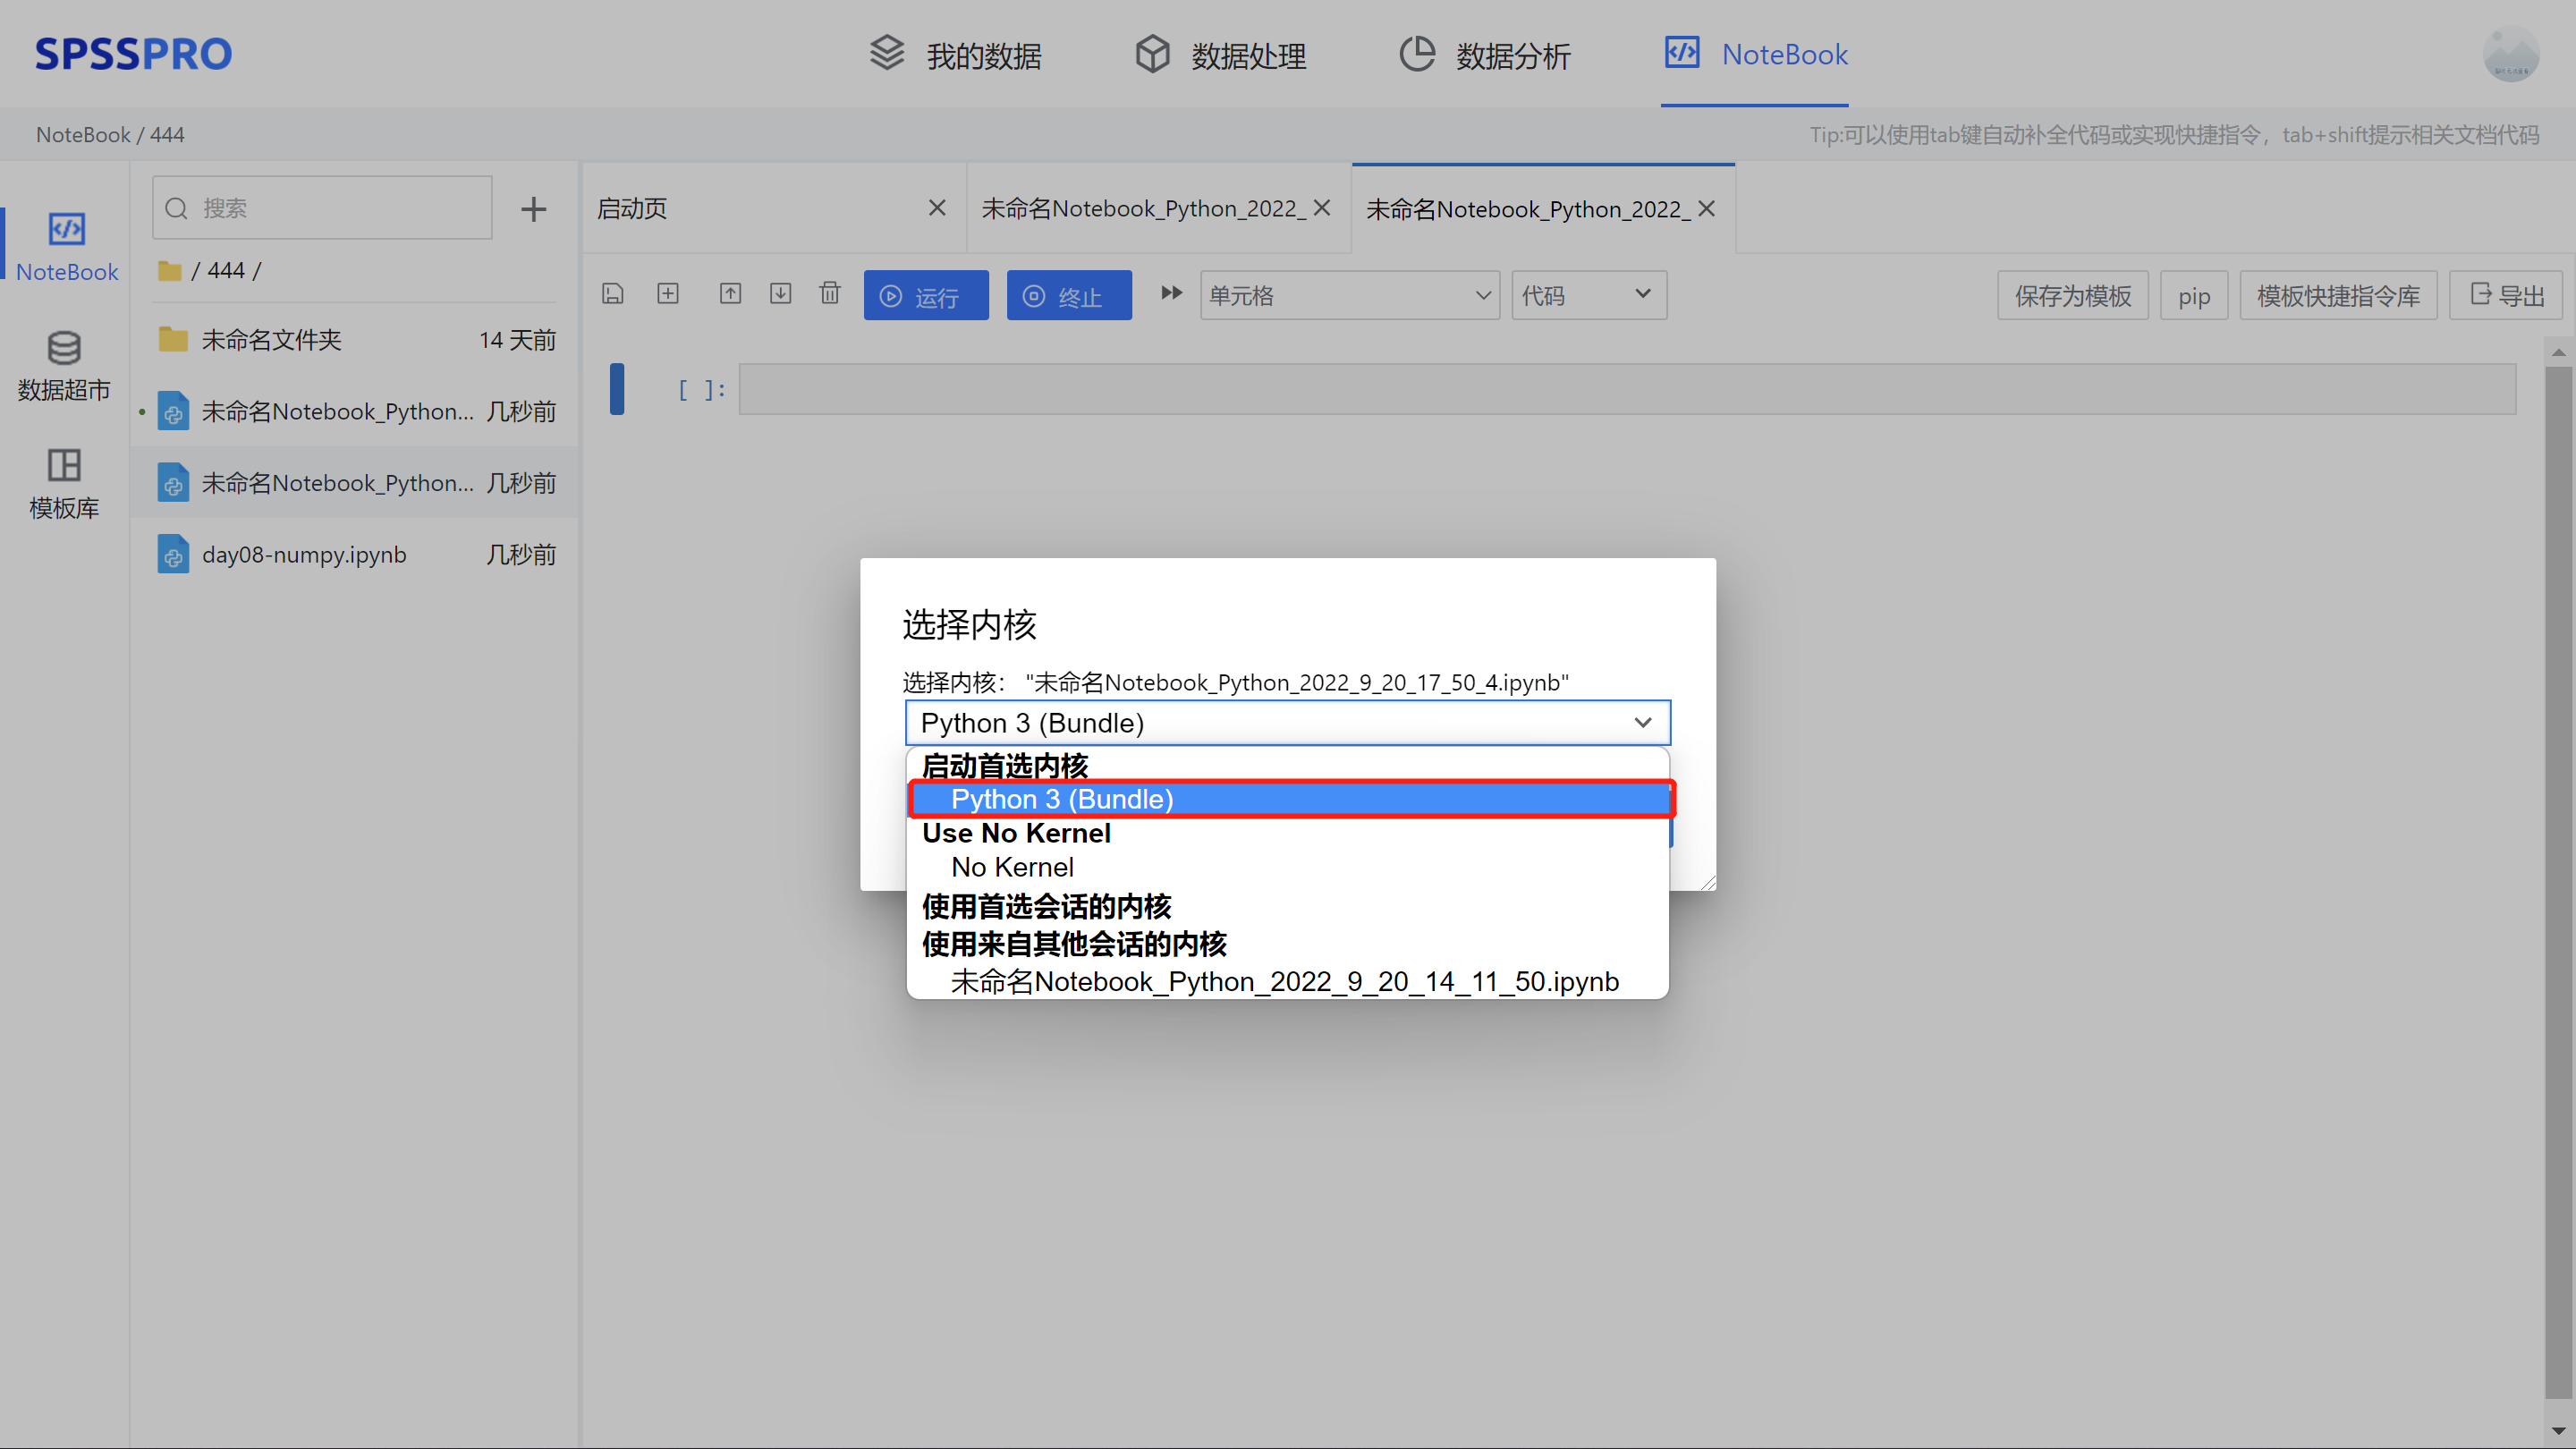The width and height of the screenshot is (2576, 1449).
Task: Run remaining cells via the fast-forward icon
Action: [1170, 293]
